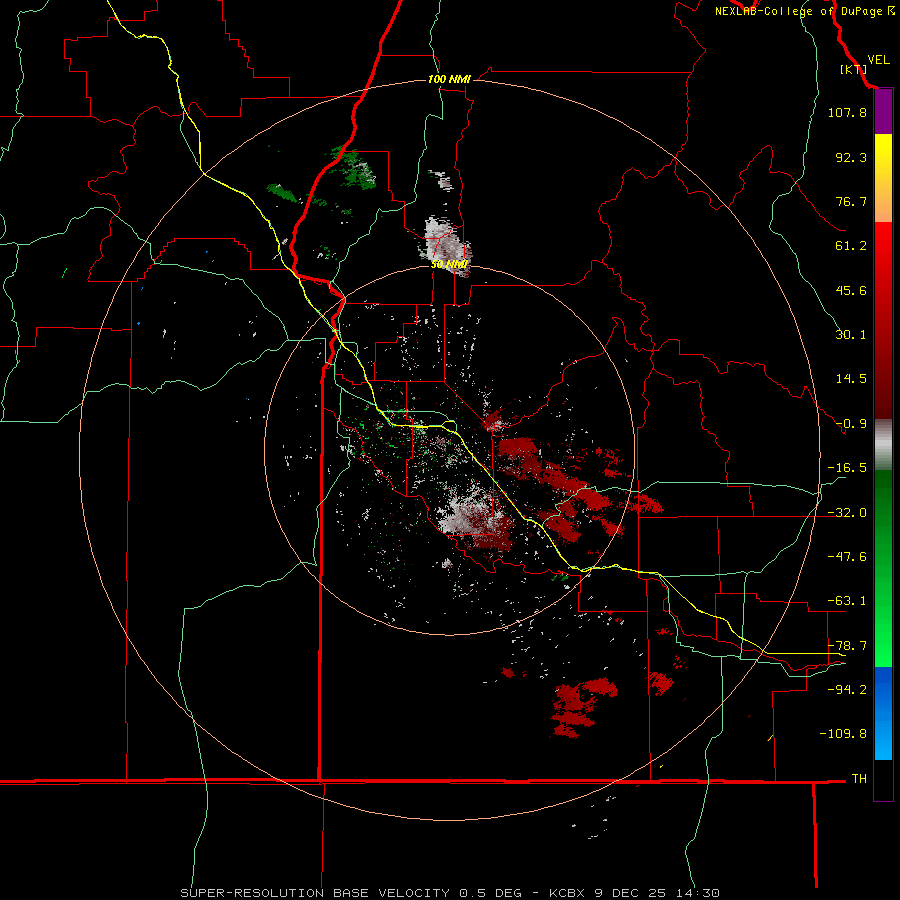The image size is (900, 900).
Task: Click the -94.2 velocity scale value
Action: pyautogui.click(x=847, y=689)
